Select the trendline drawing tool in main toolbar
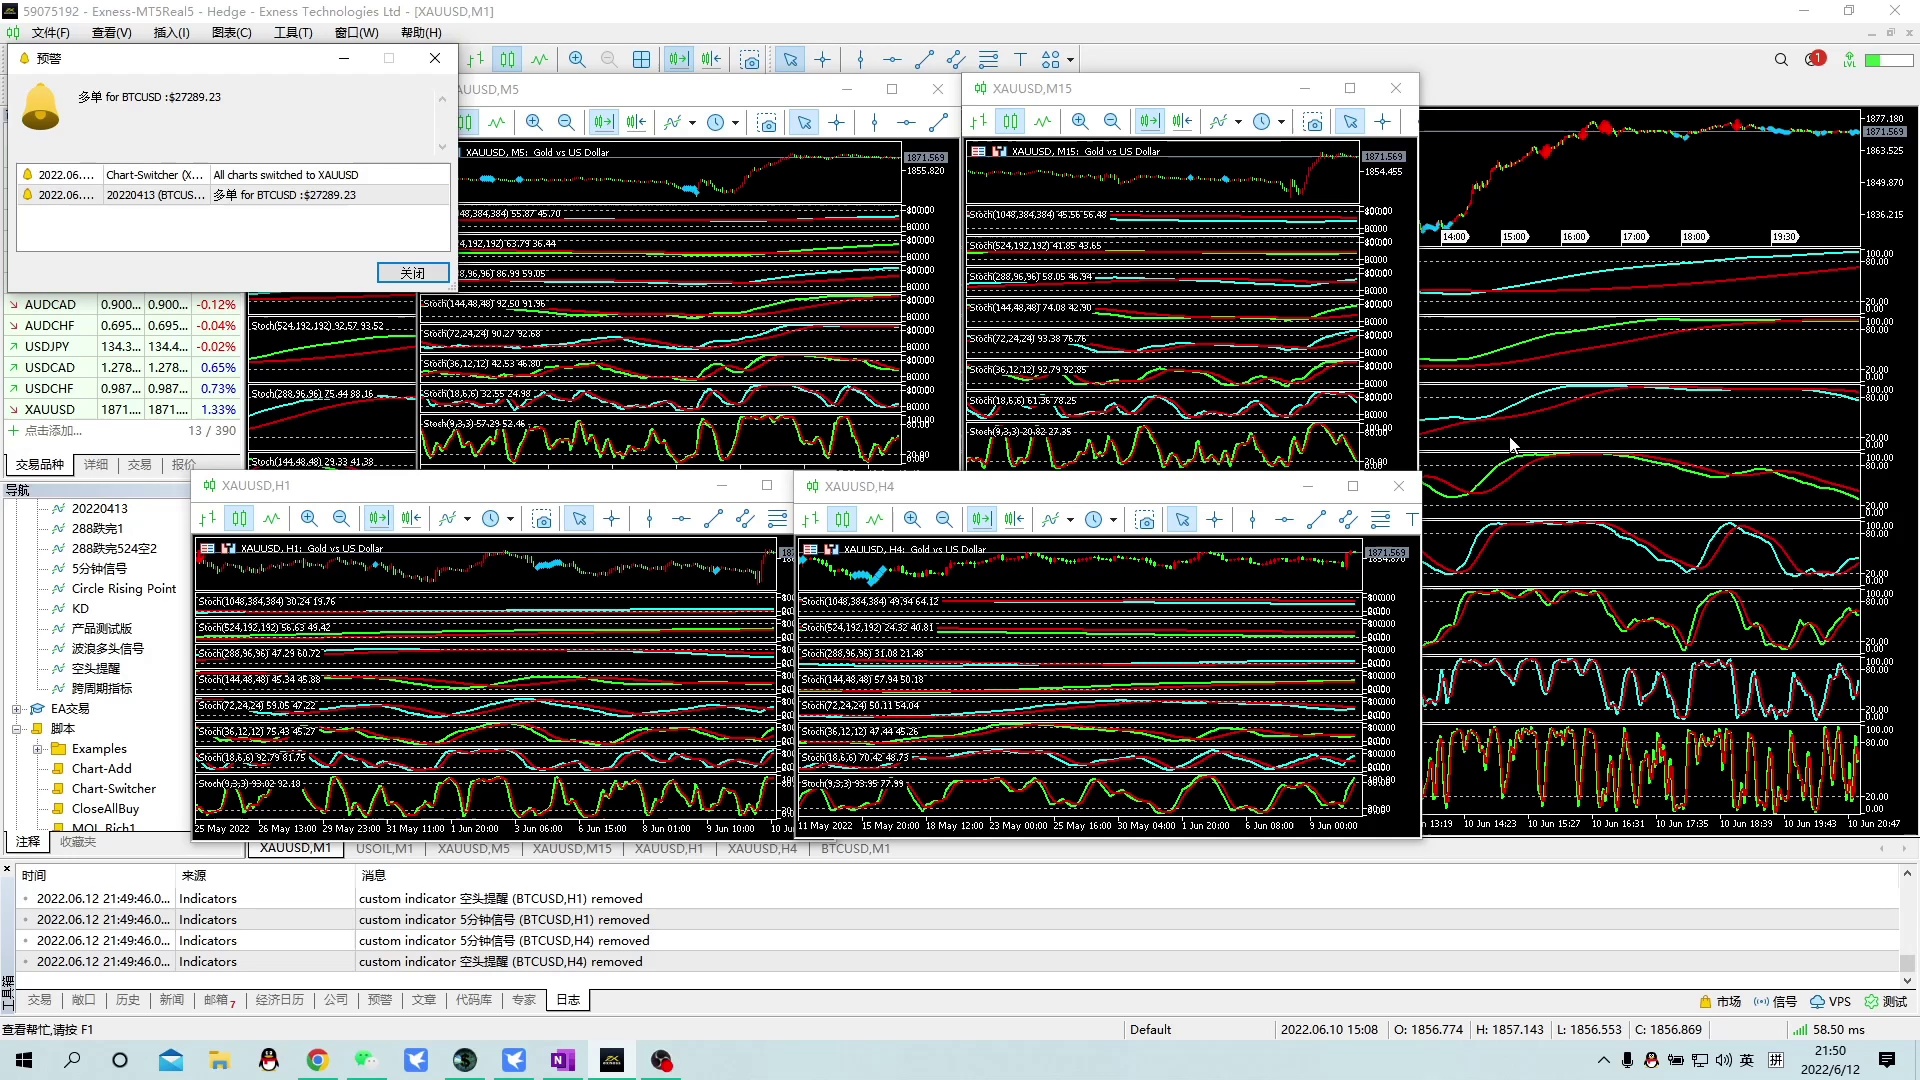The image size is (1920, 1080). pos(925,60)
